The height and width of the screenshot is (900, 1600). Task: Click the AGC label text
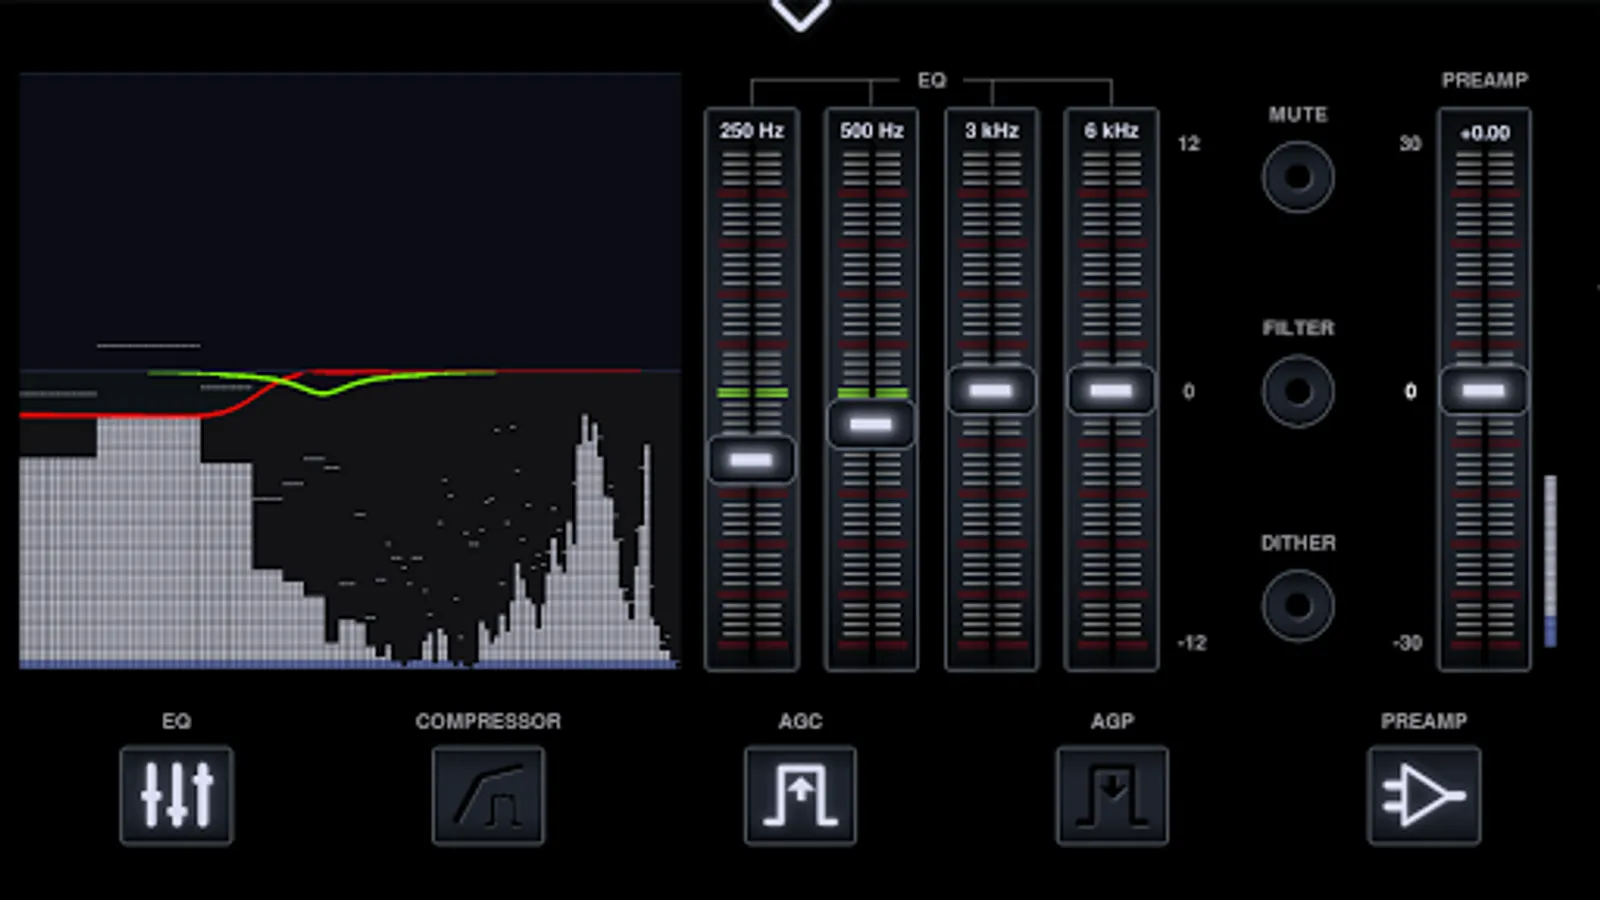pos(800,721)
